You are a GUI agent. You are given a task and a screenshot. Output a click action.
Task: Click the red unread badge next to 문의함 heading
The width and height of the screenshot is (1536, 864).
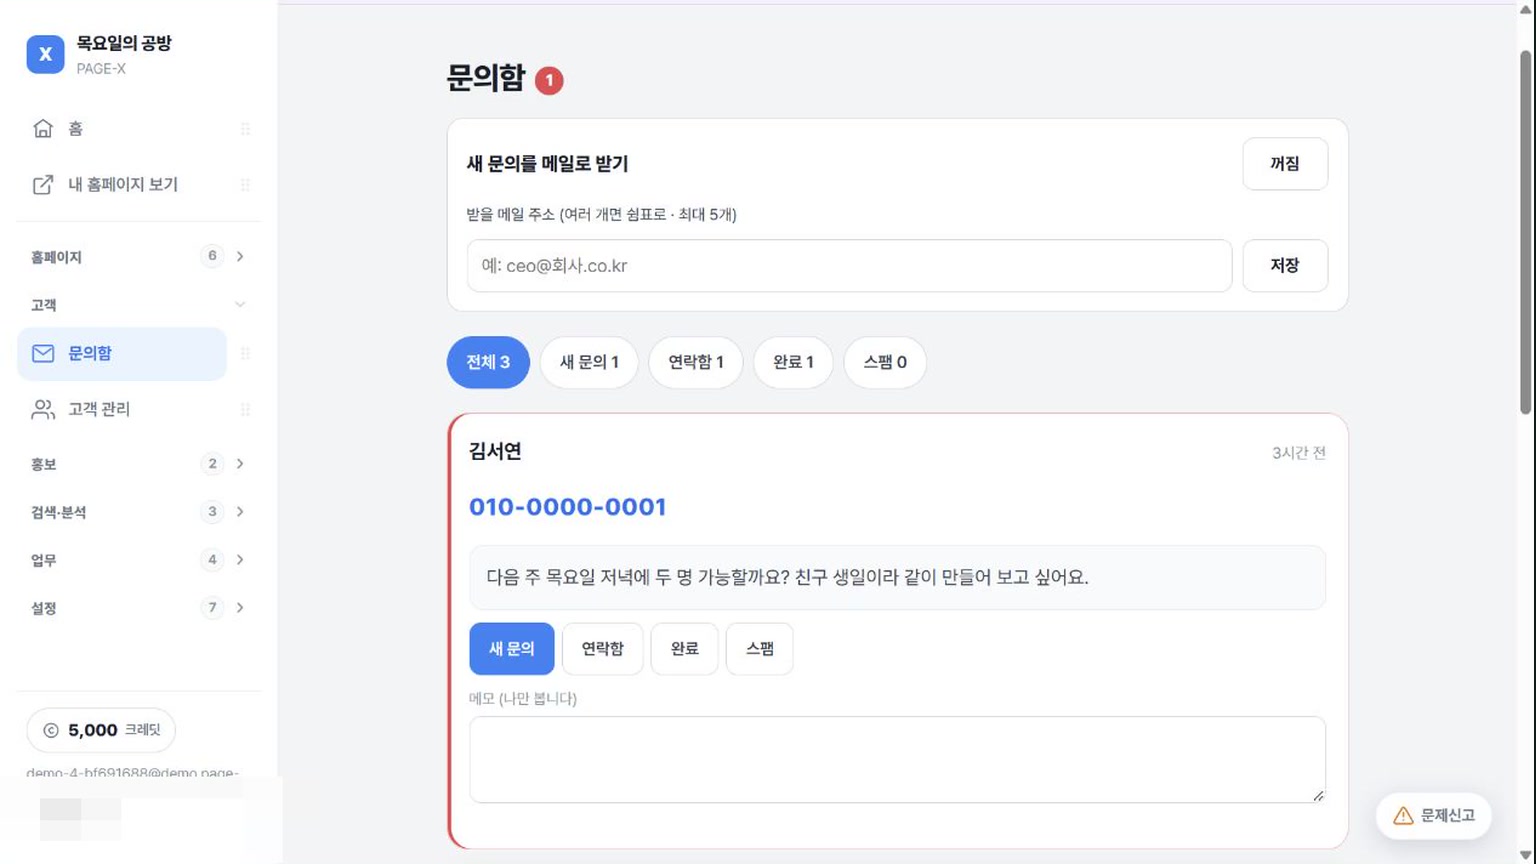click(x=549, y=80)
